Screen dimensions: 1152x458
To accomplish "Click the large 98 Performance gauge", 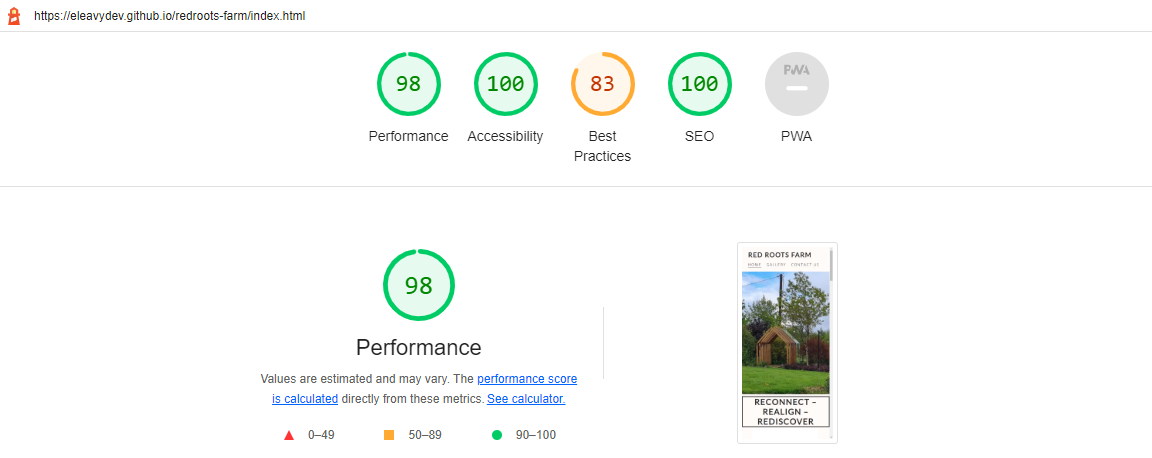I will [x=419, y=285].
